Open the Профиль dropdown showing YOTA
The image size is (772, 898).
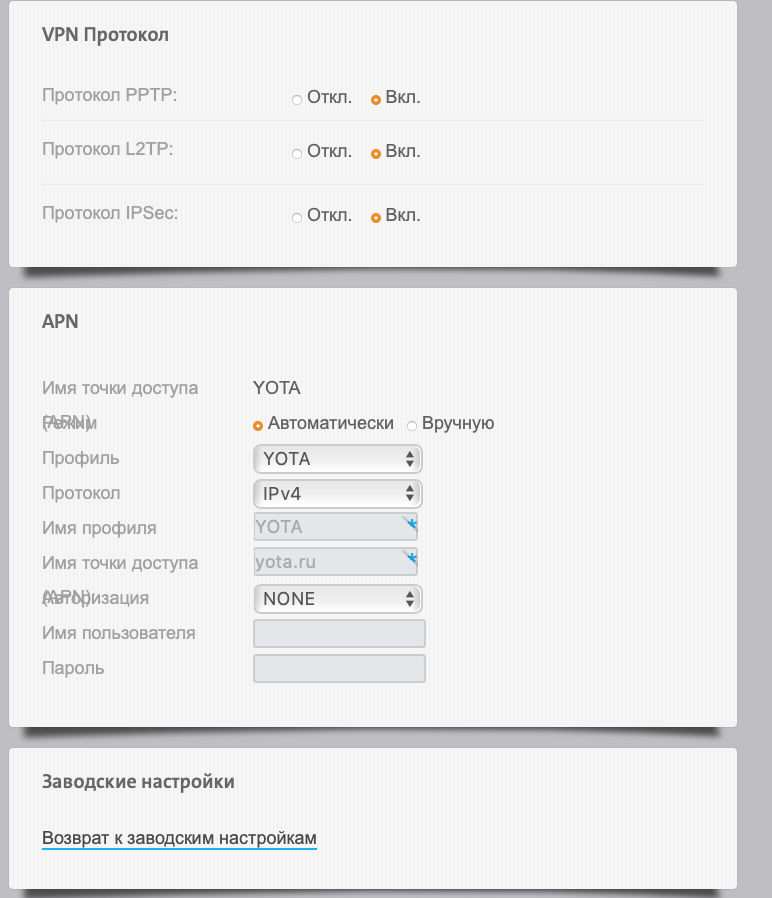[338, 459]
